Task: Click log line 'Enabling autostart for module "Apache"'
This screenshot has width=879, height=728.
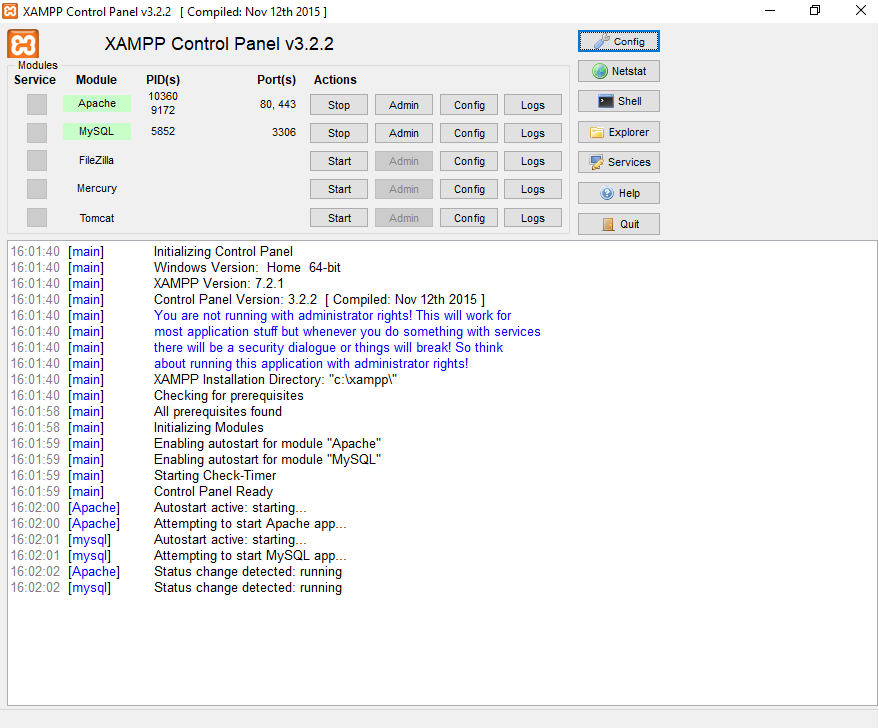Action: pos(267,443)
